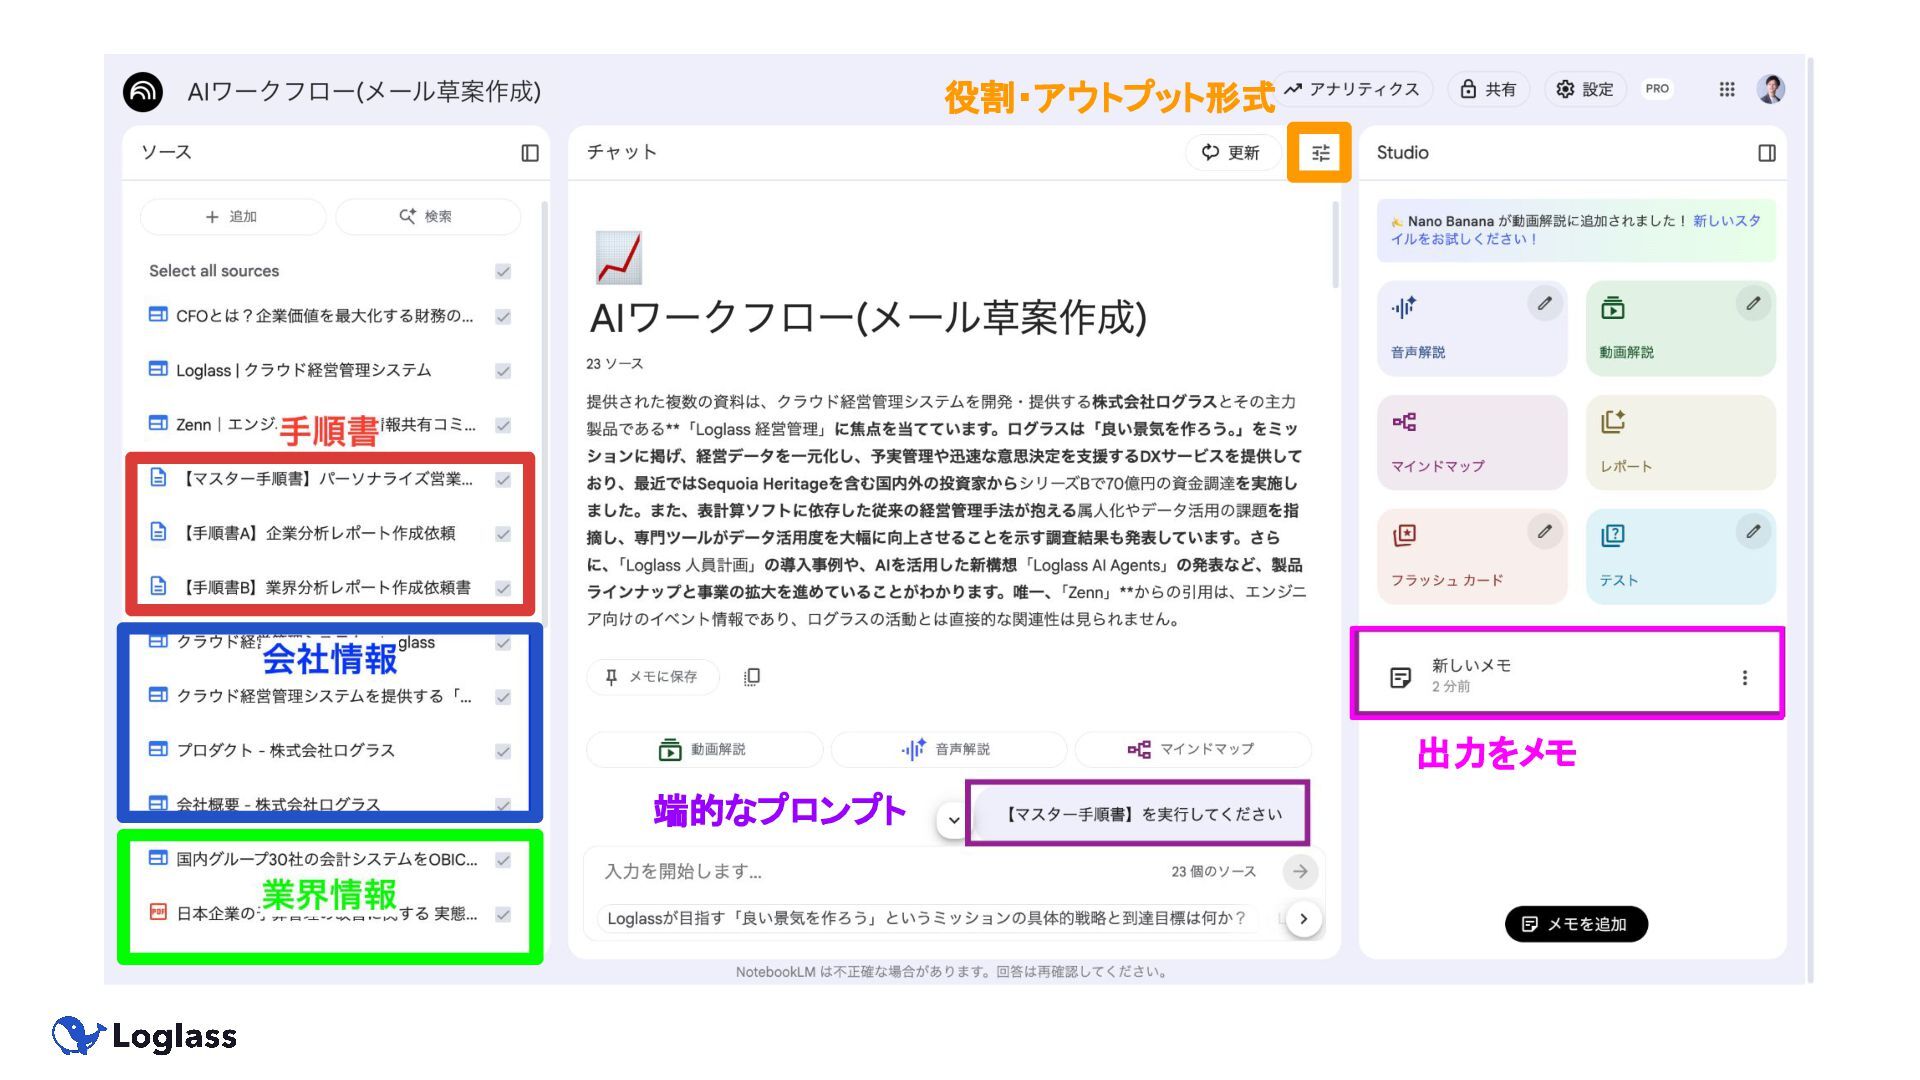The height and width of the screenshot is (1080, 1920).
Task: Edit the audio overview card settings
Action: tap(1544, 303)
